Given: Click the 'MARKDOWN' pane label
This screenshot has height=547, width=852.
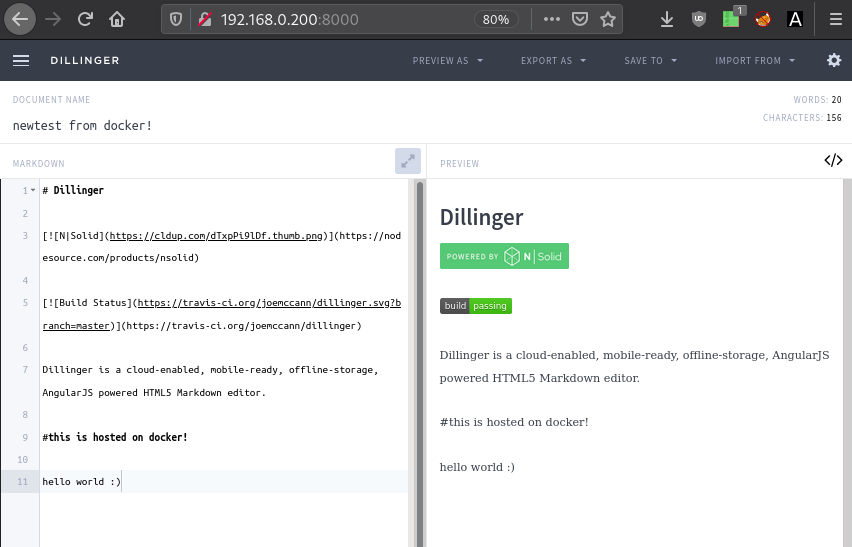Looking at the screenshot, I should (39, 164).
